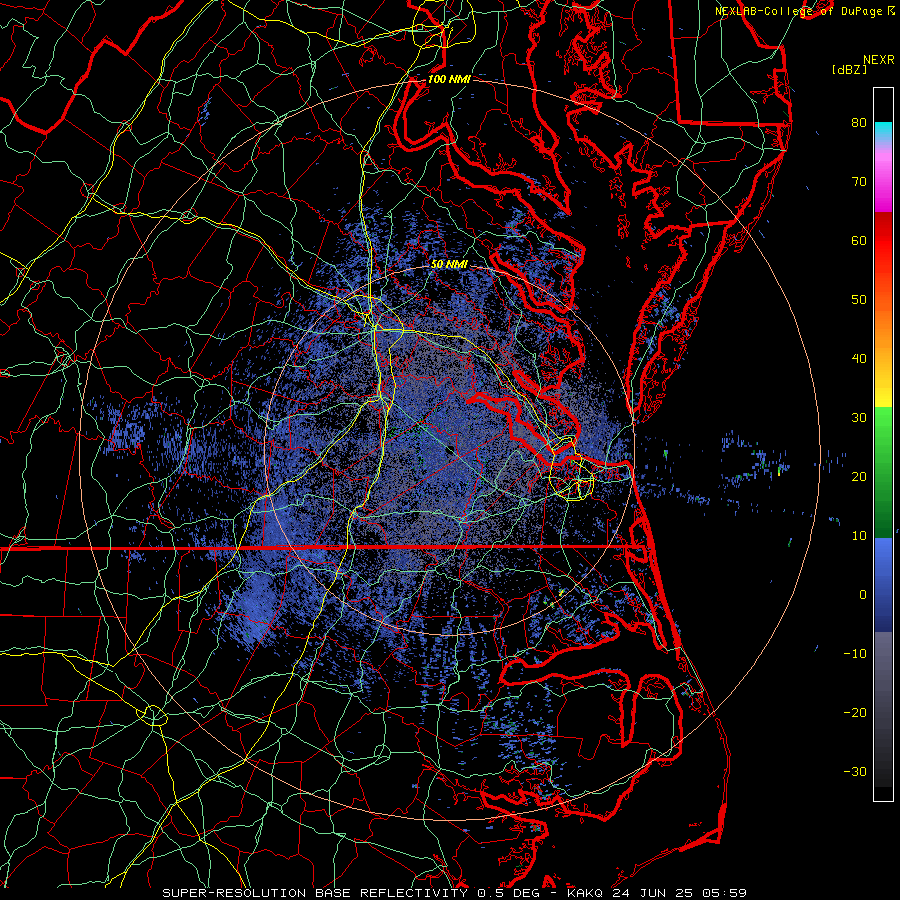
Task: Click the -30 dBZ scale value
Action: [x=855, y=771]
